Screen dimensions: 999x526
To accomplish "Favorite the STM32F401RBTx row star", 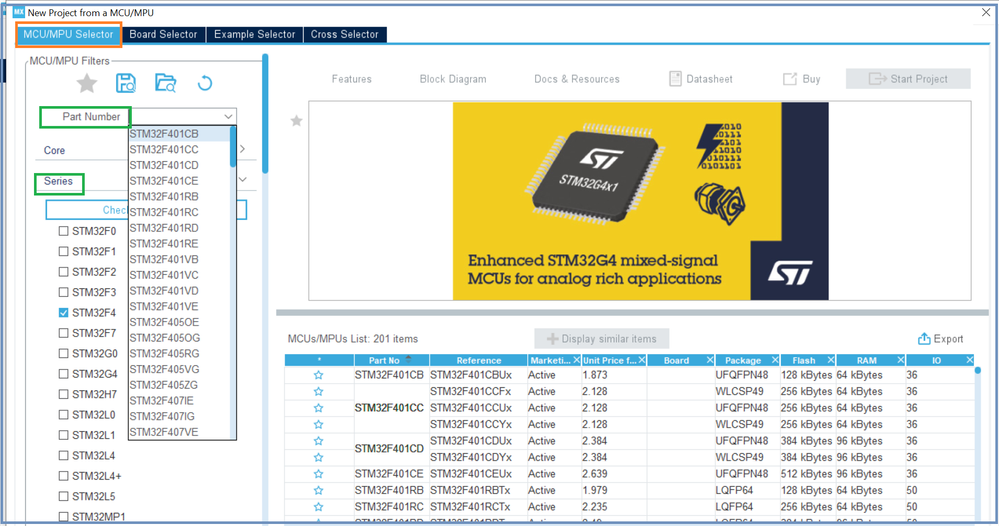I will point(319,491).
